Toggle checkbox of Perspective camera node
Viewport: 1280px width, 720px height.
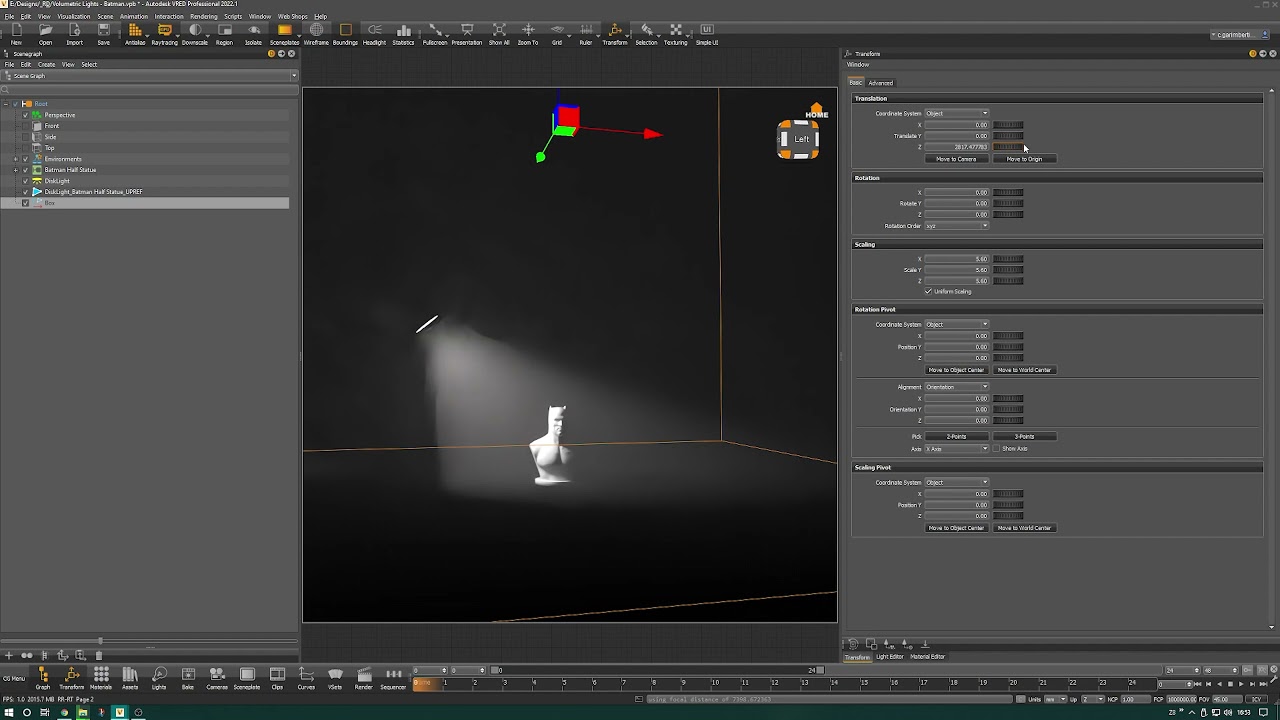click(x=25, y=115)
